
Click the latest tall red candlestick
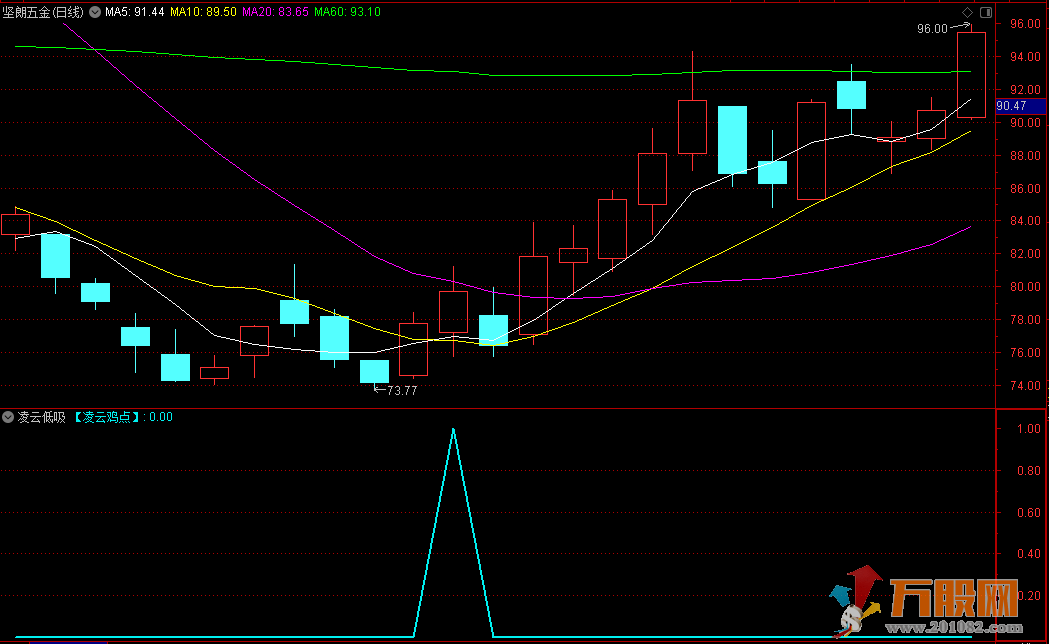[x=971, y=75]
